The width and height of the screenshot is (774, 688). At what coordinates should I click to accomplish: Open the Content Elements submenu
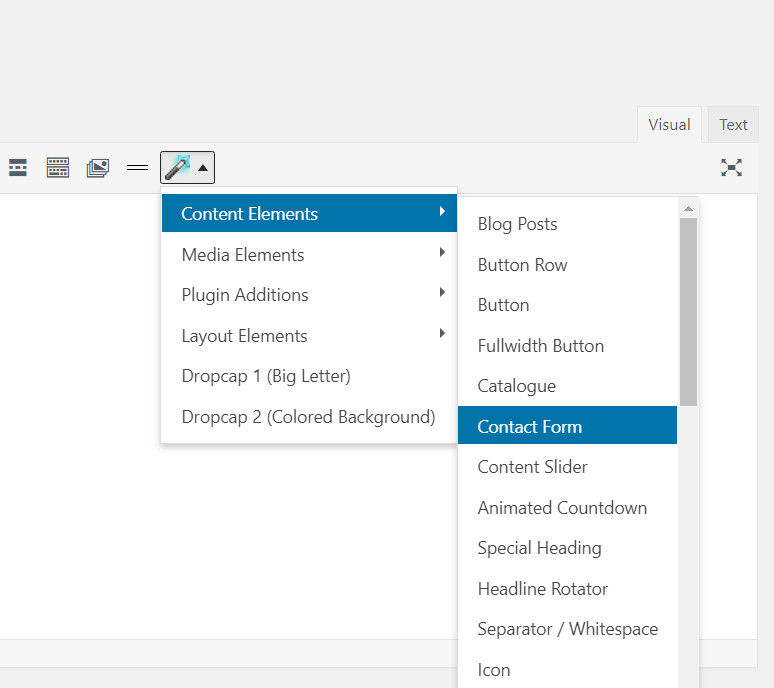pyautogui.click(x=310, y=213)
